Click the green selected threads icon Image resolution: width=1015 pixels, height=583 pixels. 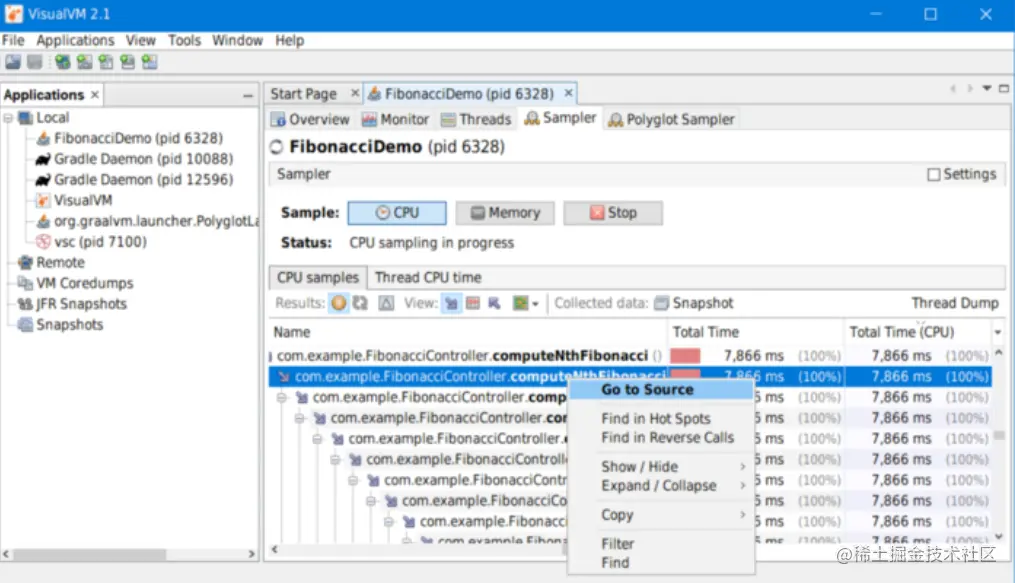click(x=520, y=303)
